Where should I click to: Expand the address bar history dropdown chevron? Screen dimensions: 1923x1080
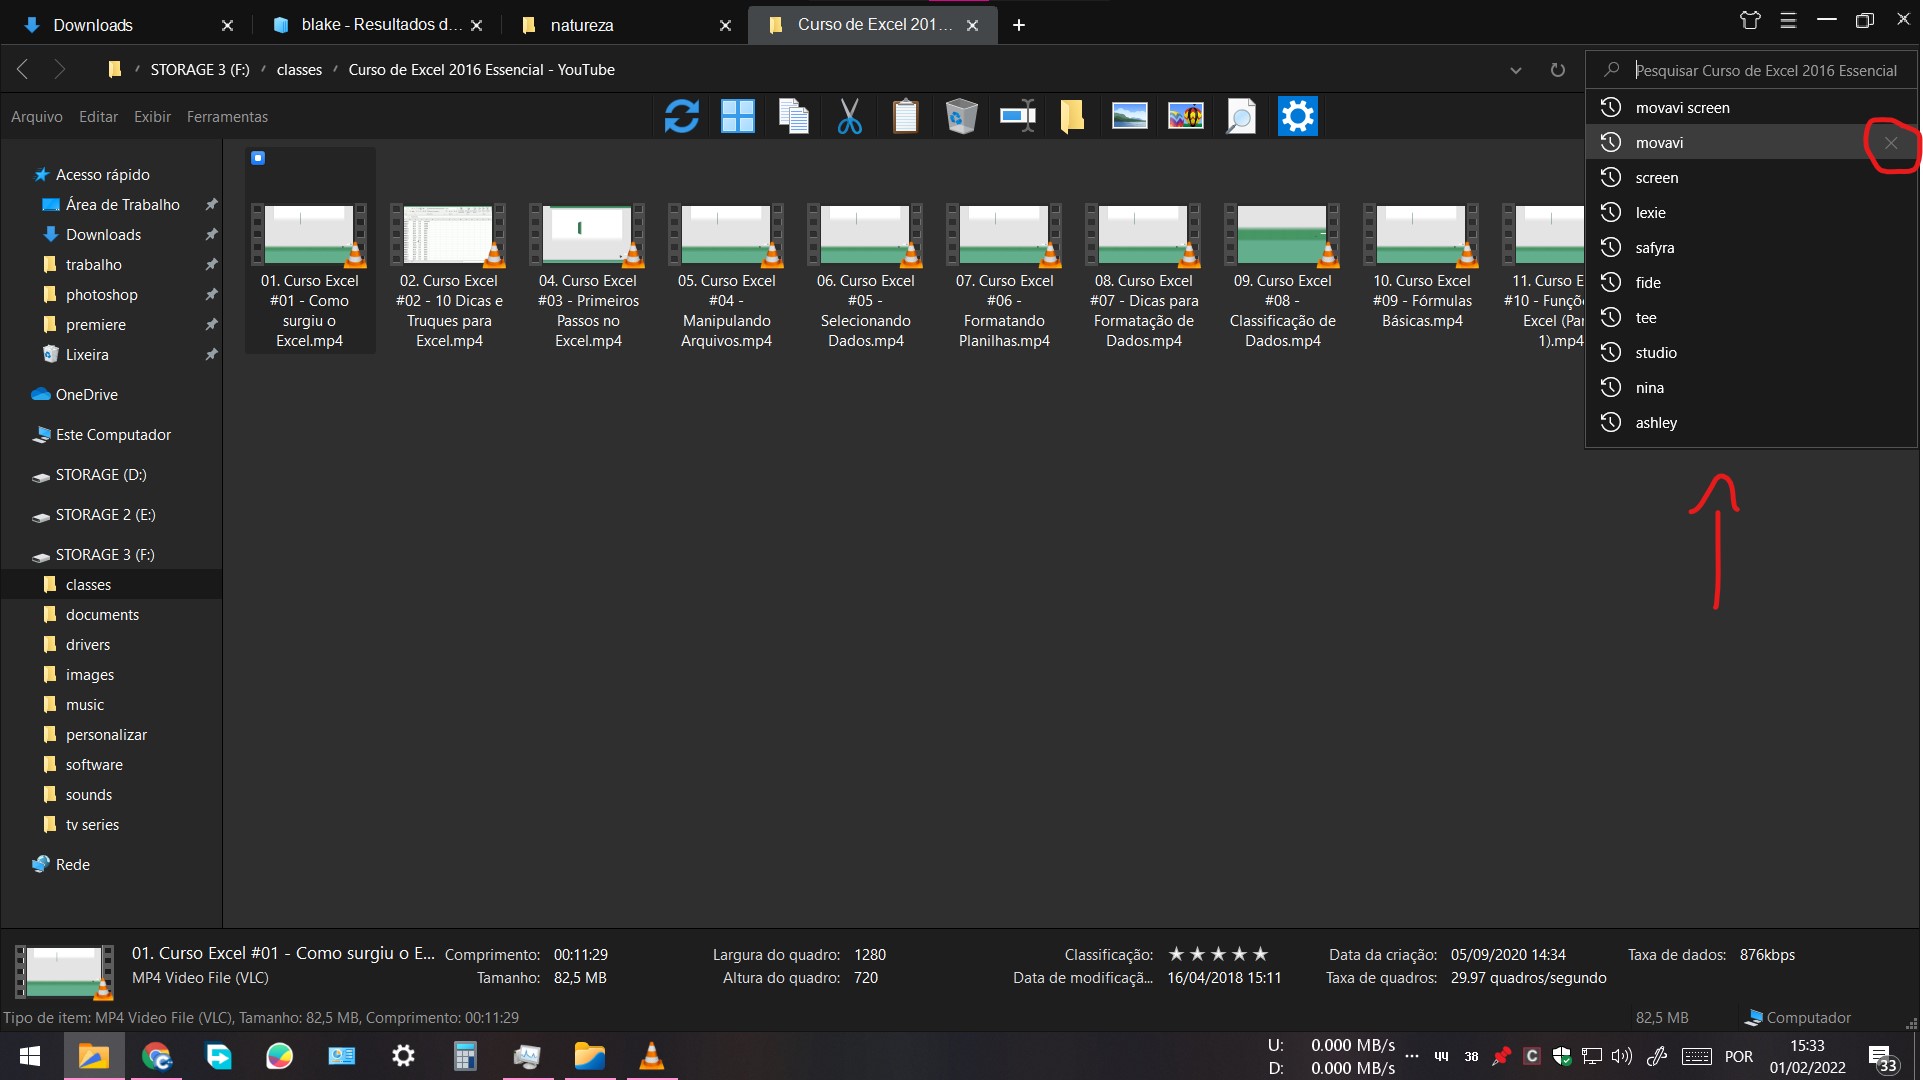click(1516, 70)
